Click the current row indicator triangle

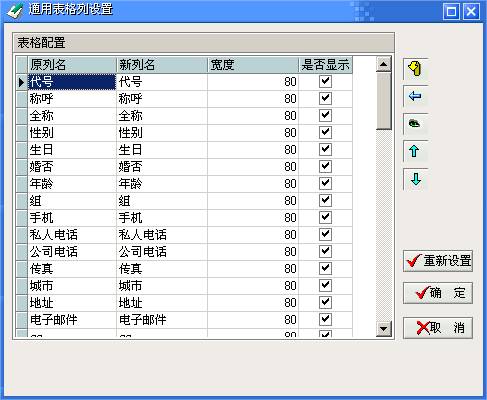(x=22, y=82)
